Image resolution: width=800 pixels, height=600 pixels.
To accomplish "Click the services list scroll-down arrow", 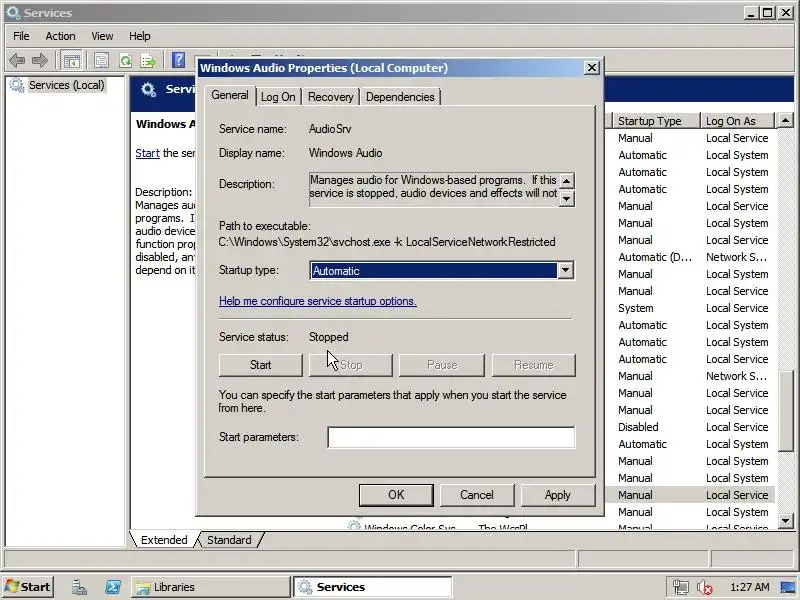I will coord(786,521).
